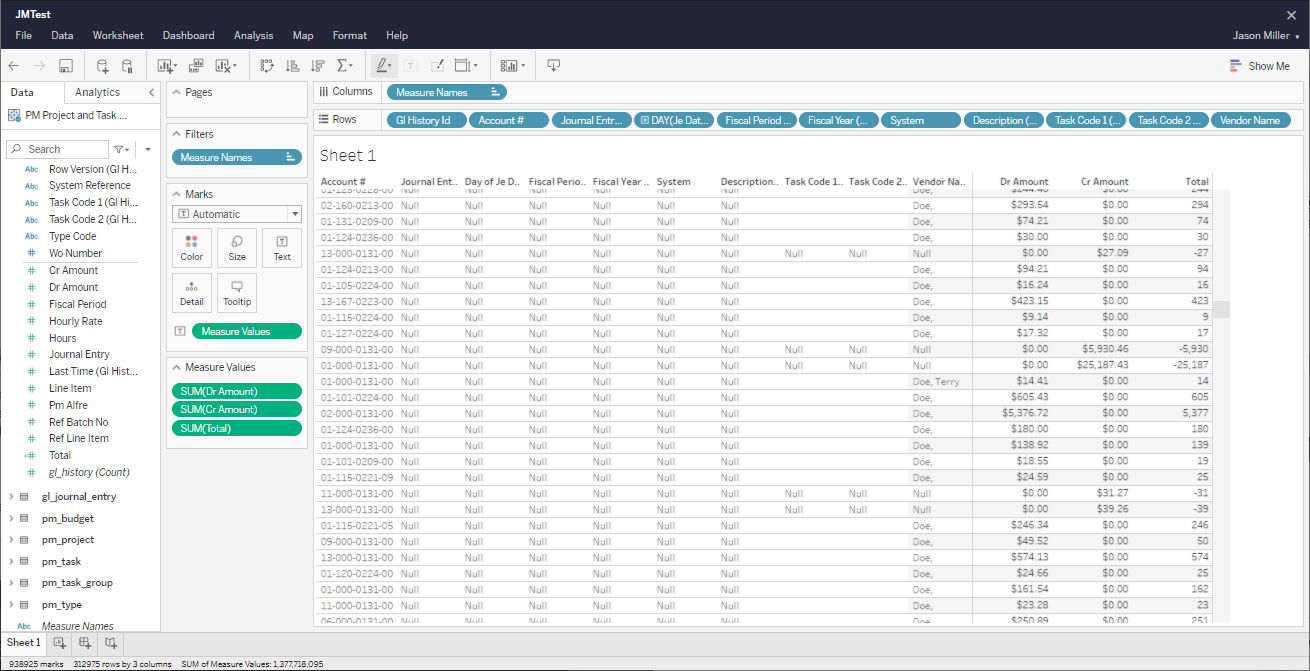Screen dimensions: 1310x671
Task: Open the field filter funnel dropdown
Action: click(121, 149)
